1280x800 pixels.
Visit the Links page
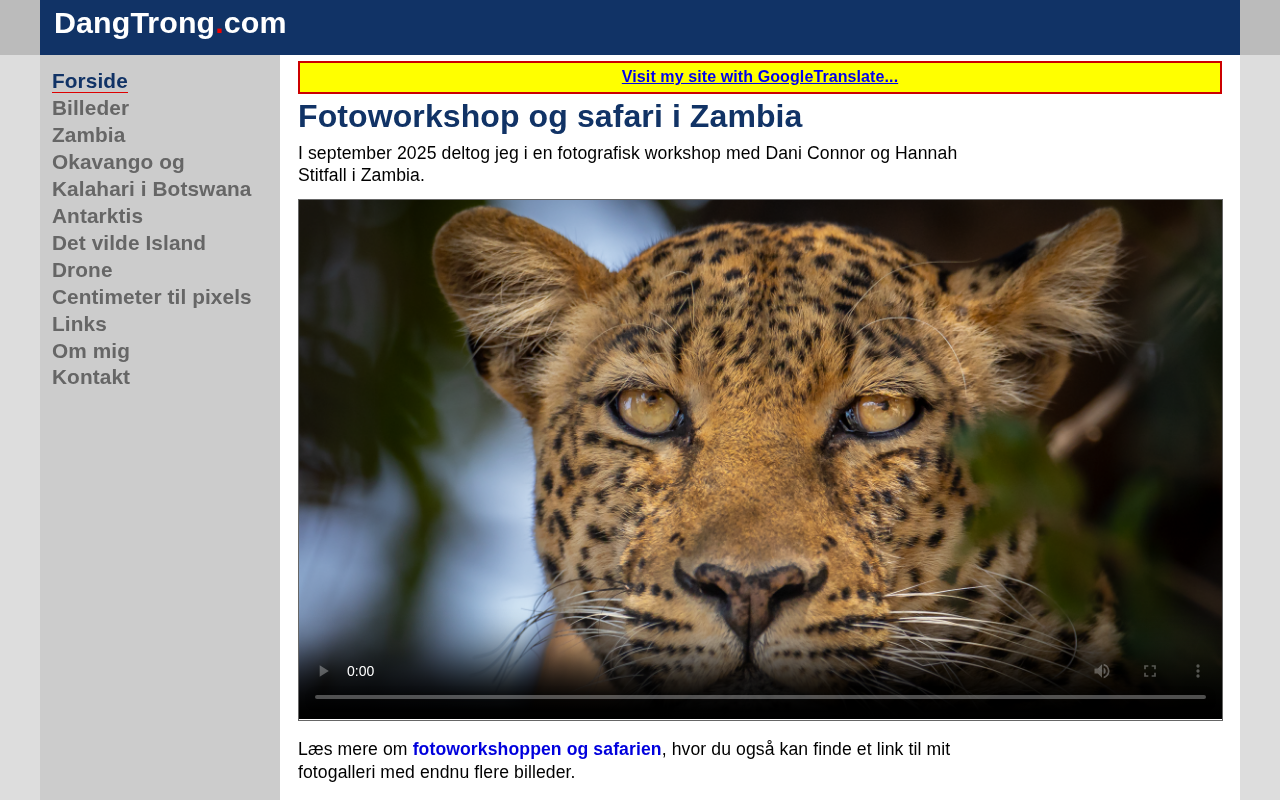[79, 324]
